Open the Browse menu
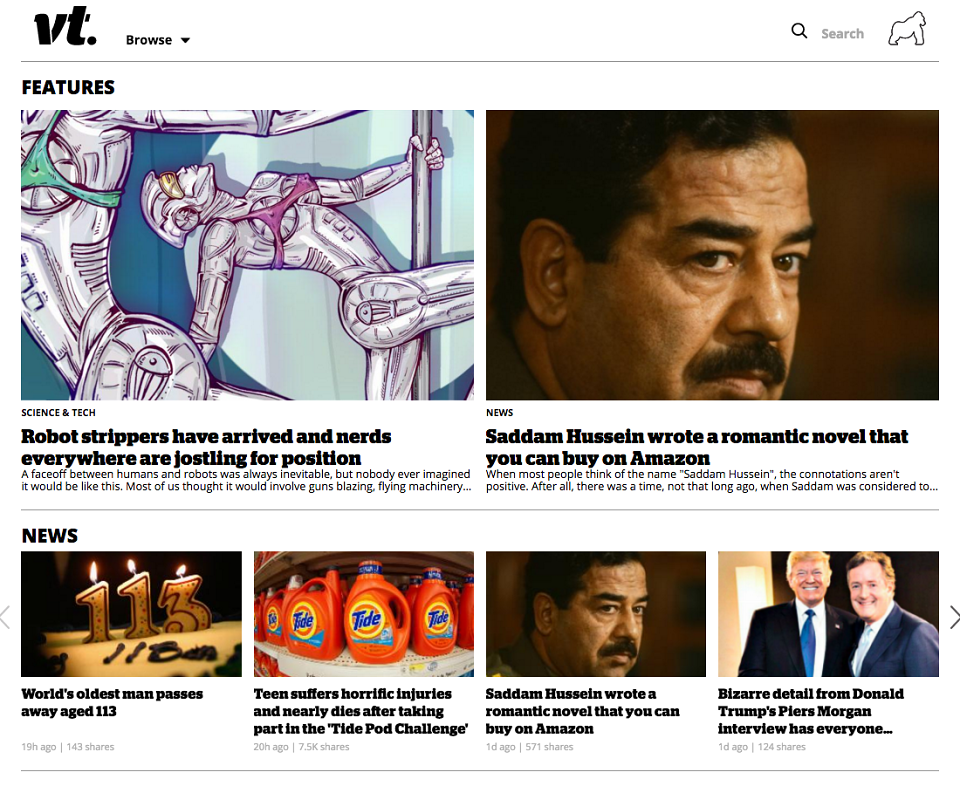Viewport: 960px width, 786px height. point(149,40)
